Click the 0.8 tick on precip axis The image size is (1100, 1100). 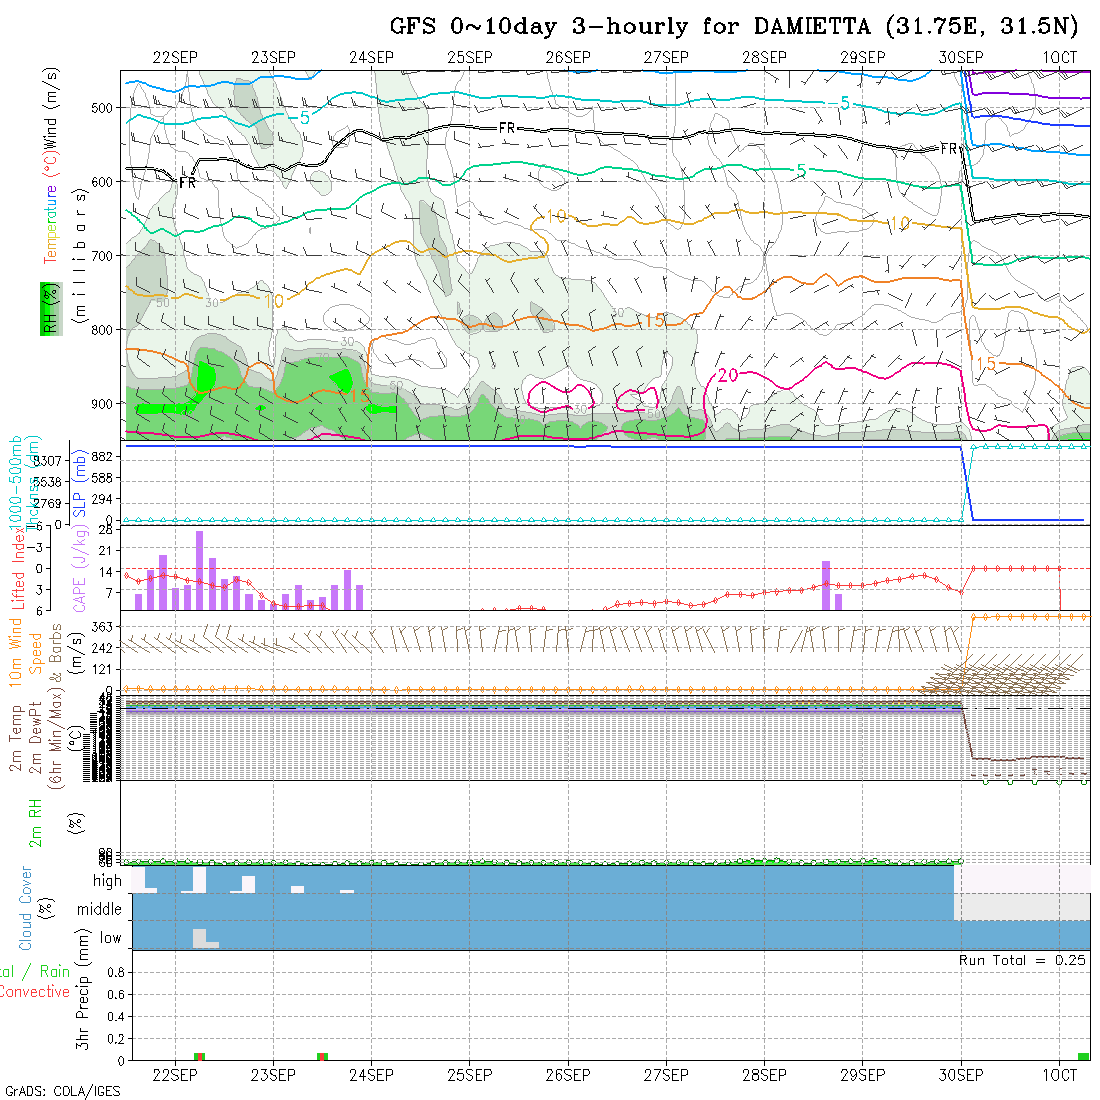pyautogui.click(x=114, y=972)
